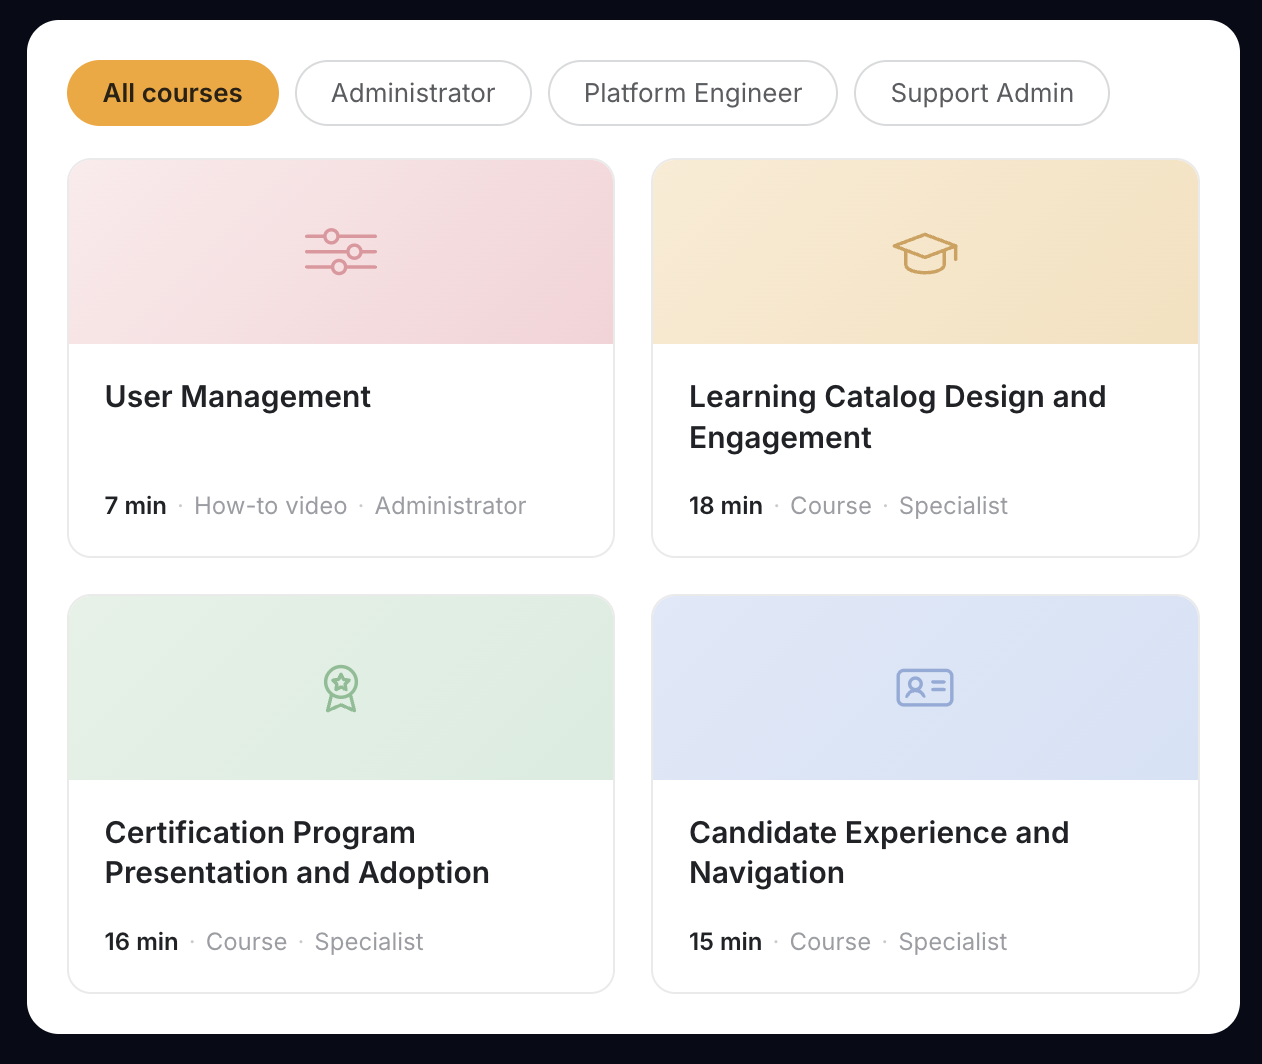Open the User Management course title
1262x1064 pixels.
238,397
